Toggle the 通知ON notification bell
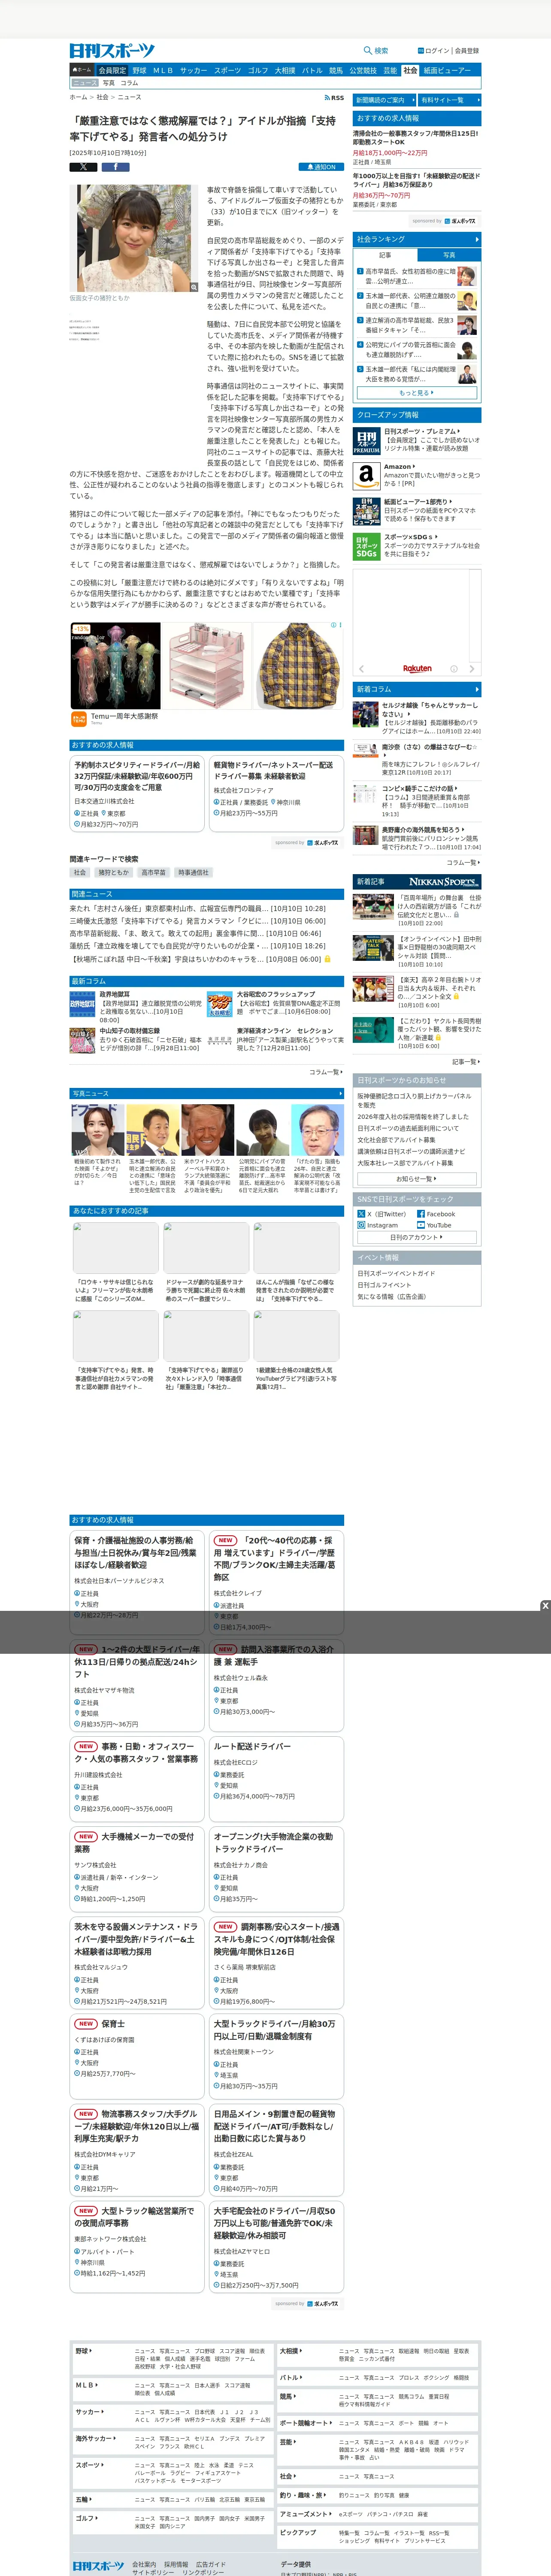 point(321,167)
